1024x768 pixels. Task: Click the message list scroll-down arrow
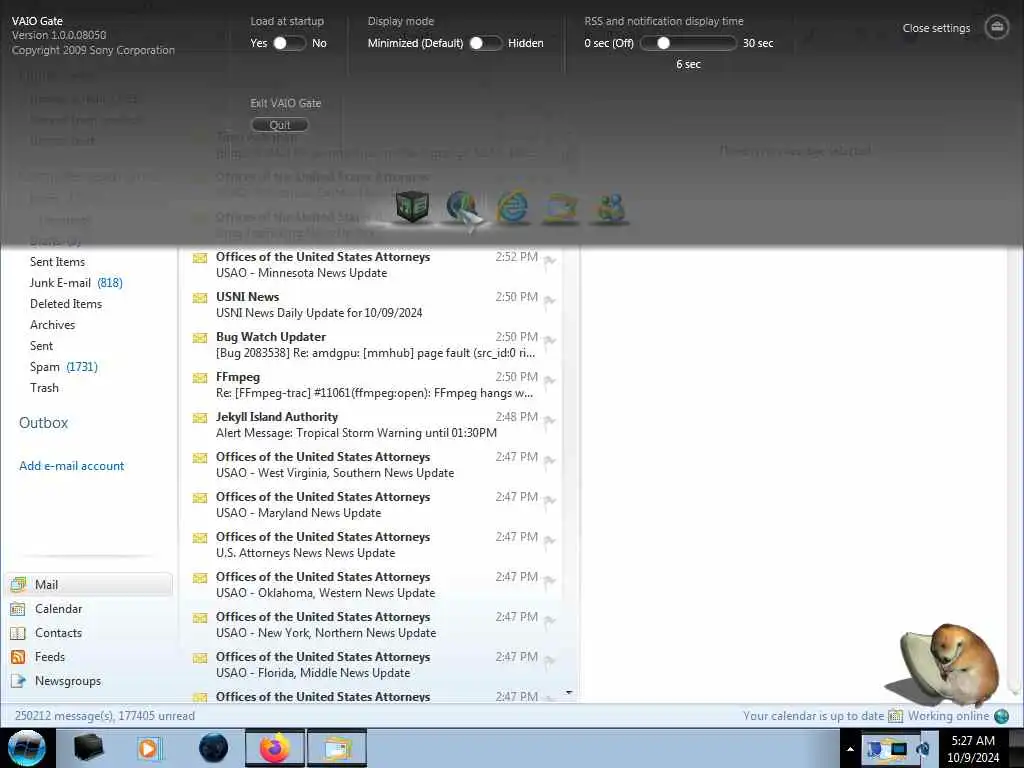click(569, 693)
